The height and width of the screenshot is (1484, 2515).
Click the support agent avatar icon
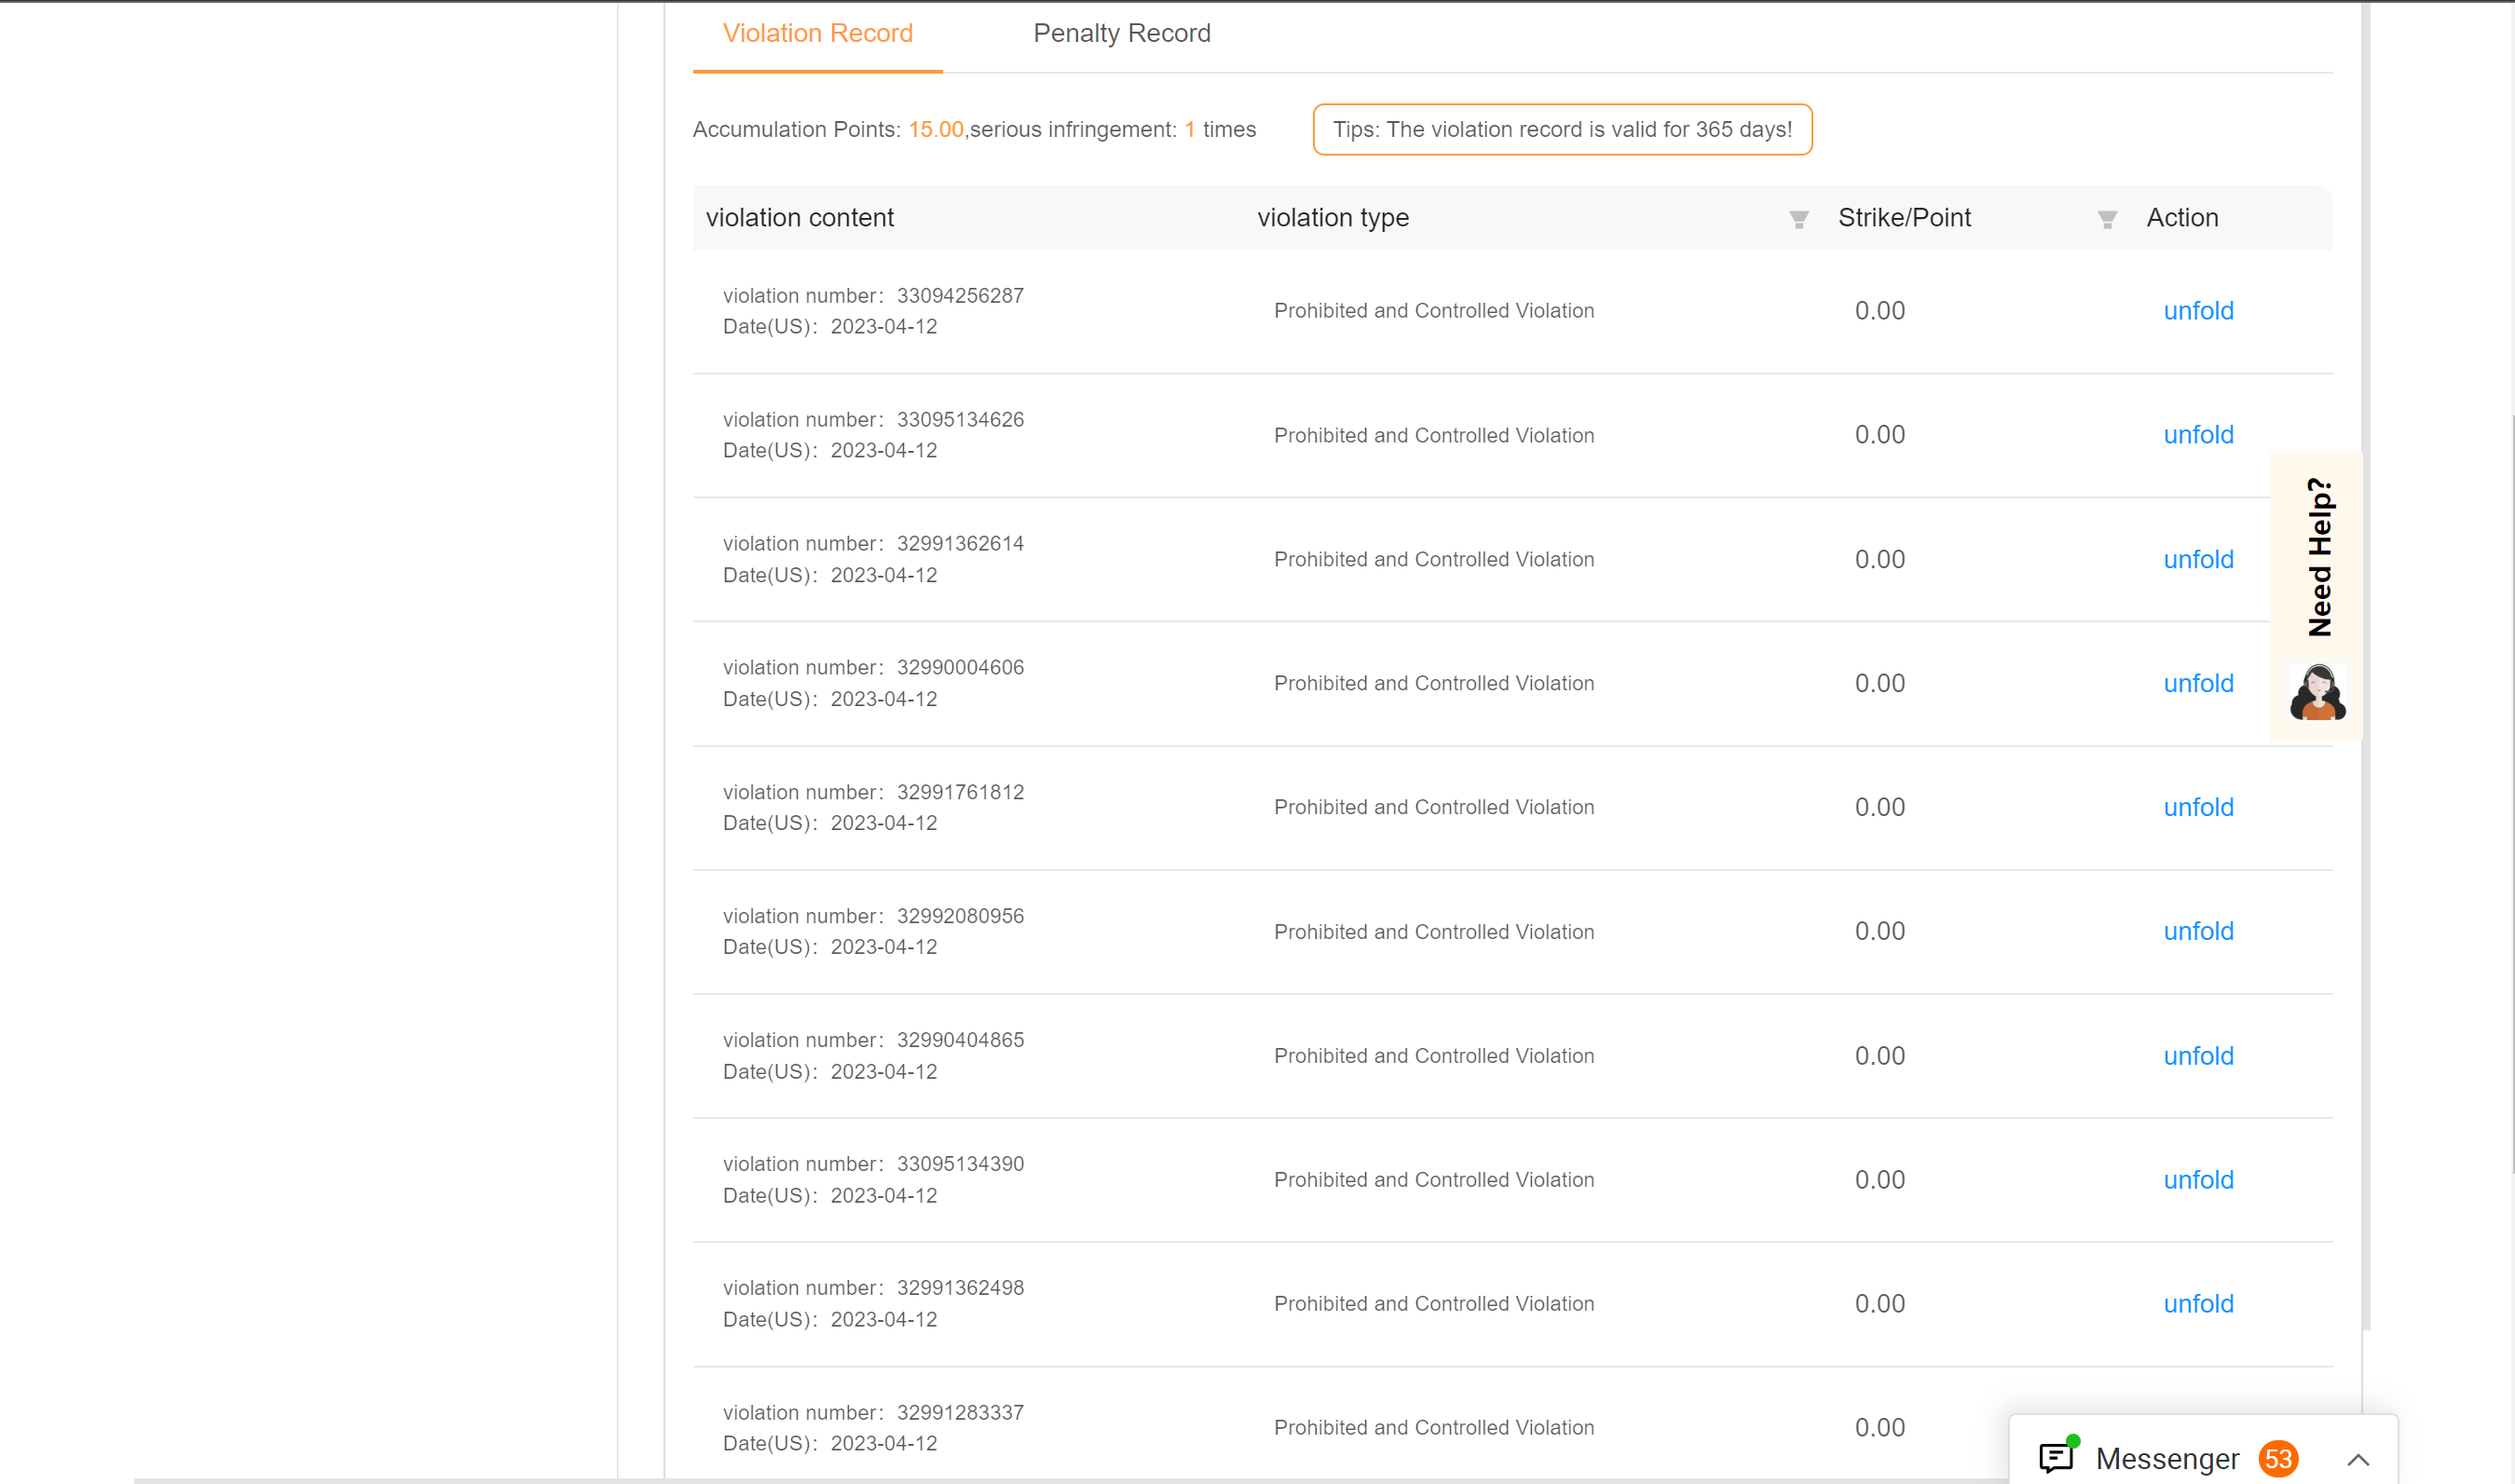point(2317,692)
